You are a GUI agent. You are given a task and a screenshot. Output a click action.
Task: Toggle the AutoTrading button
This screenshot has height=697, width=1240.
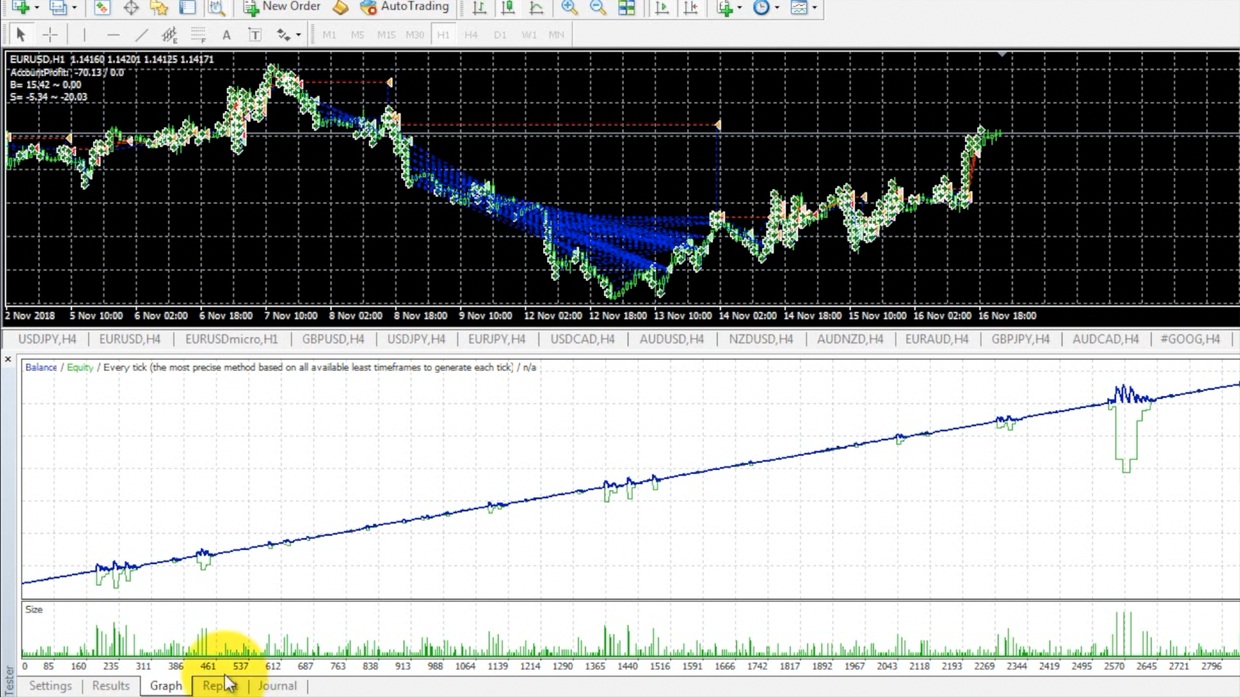point(404,7)
